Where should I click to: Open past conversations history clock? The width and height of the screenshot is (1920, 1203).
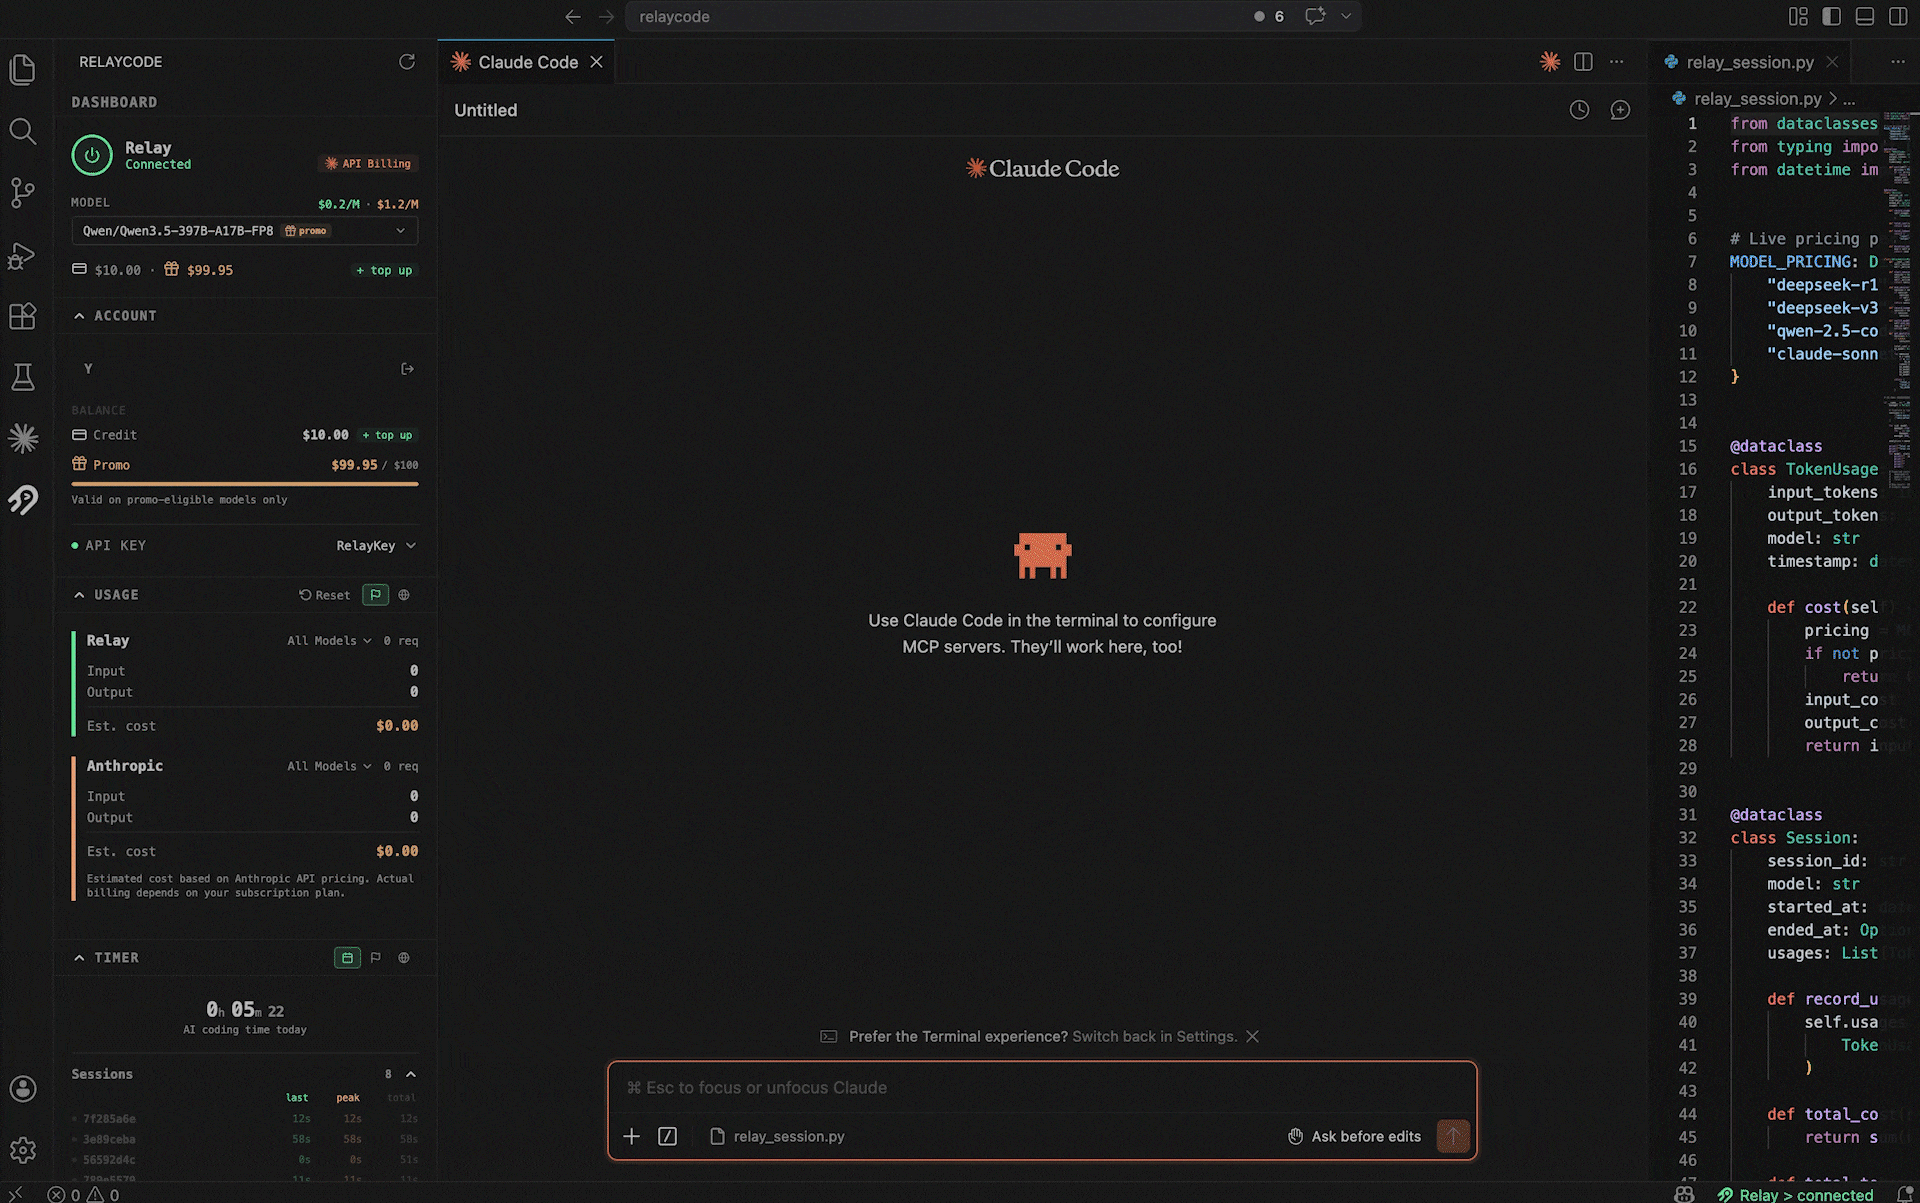click(x=1579, y=110)
